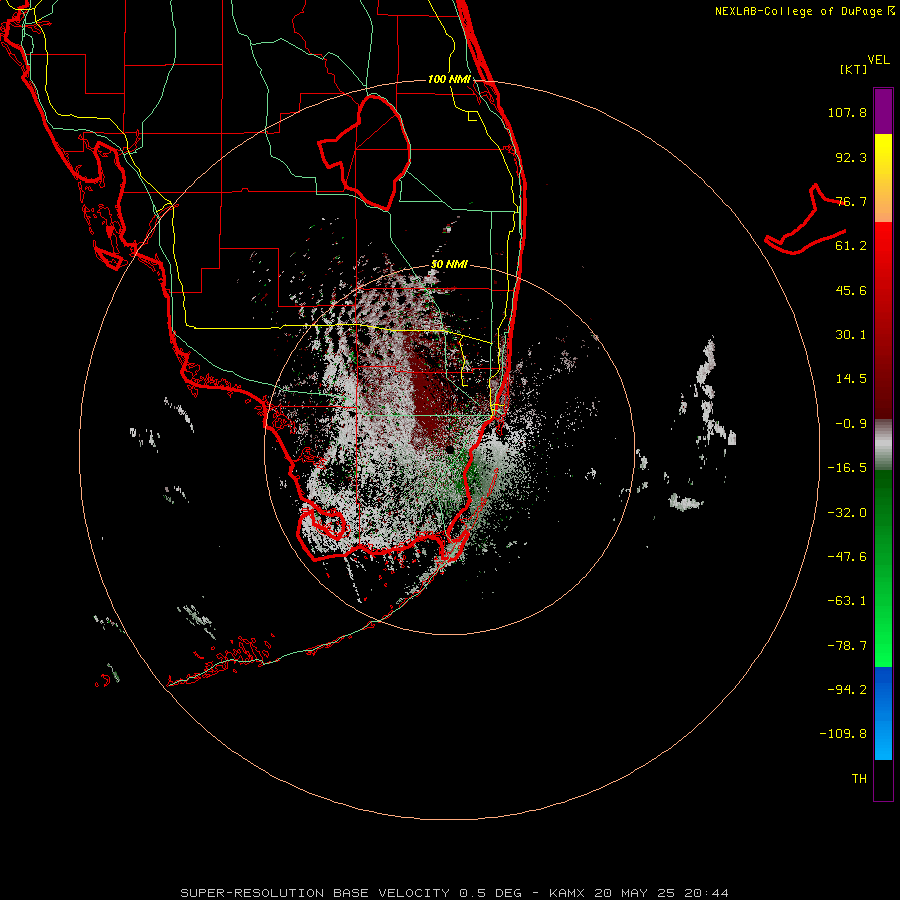
Task: Click the 107.8 legend value
Action: [x=847, y=112]
